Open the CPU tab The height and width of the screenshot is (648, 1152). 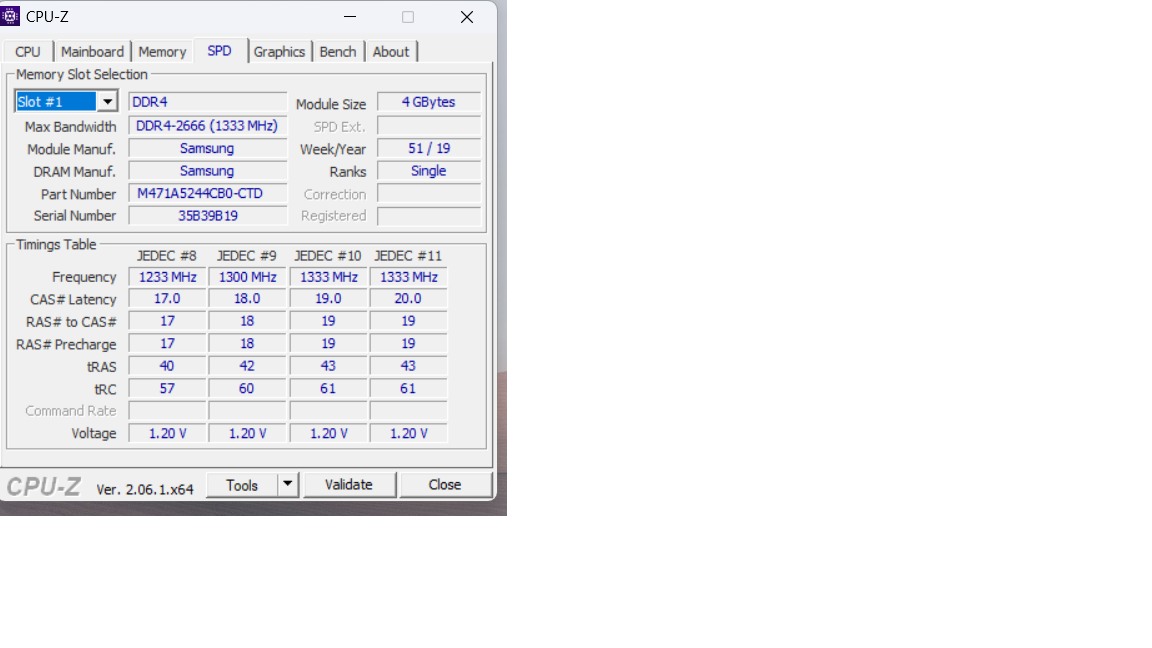pos(28,52)
